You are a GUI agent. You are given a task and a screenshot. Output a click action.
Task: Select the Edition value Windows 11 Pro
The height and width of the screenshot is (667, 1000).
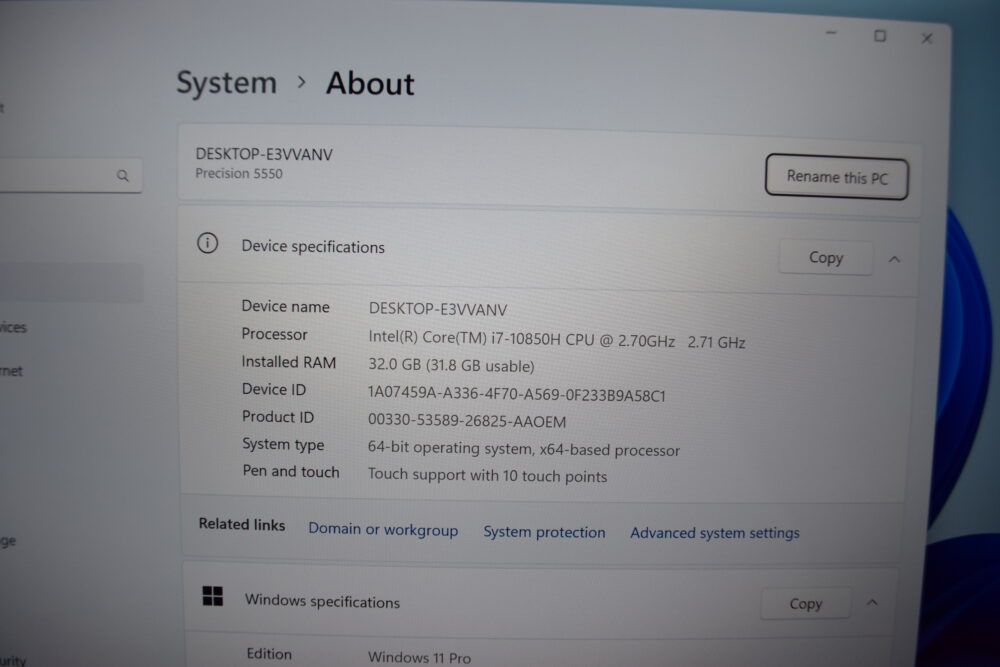pyautogui.click(x=419, y=657)
